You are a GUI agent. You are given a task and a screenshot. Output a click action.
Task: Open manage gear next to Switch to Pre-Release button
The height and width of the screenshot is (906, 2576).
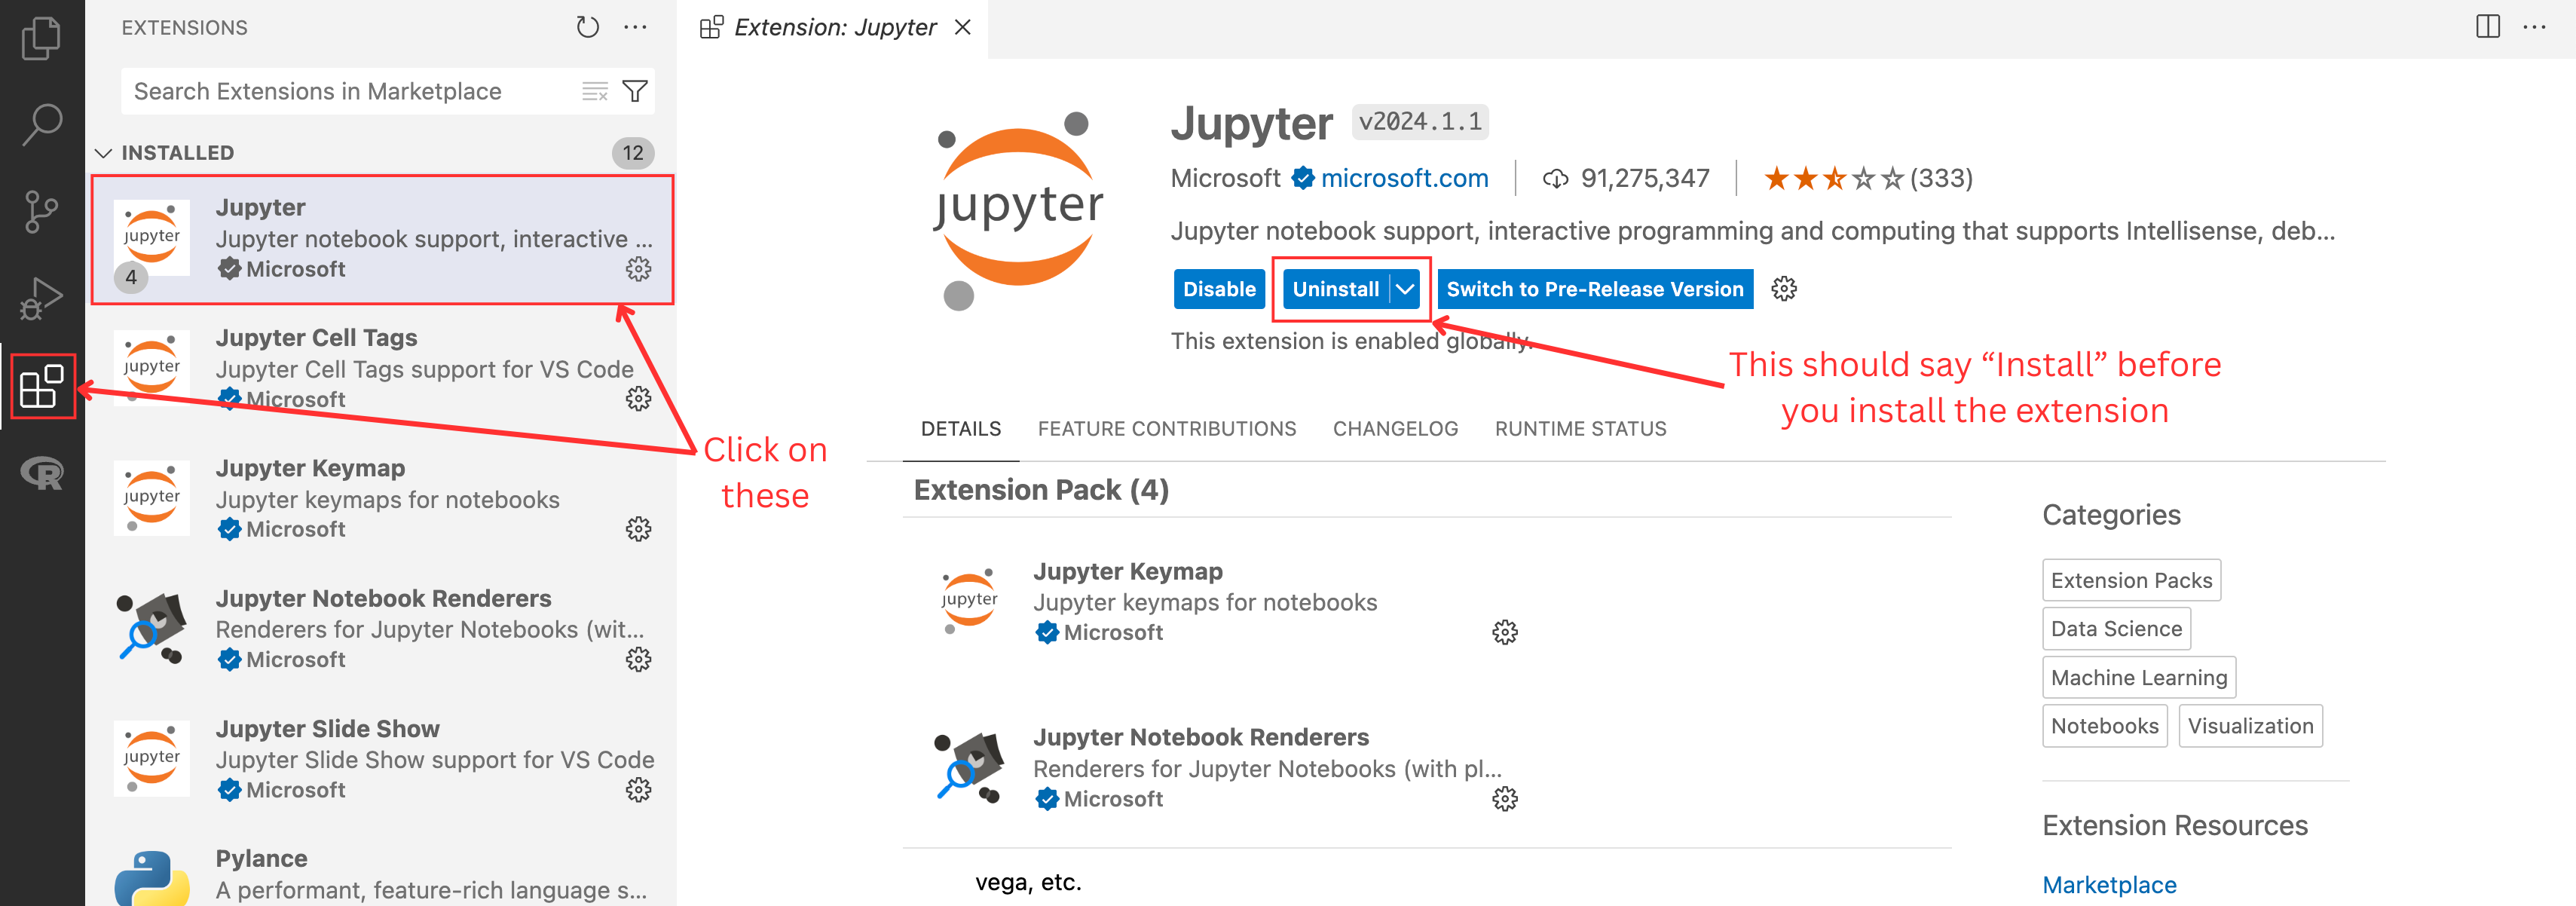(x=1783, y=289)
